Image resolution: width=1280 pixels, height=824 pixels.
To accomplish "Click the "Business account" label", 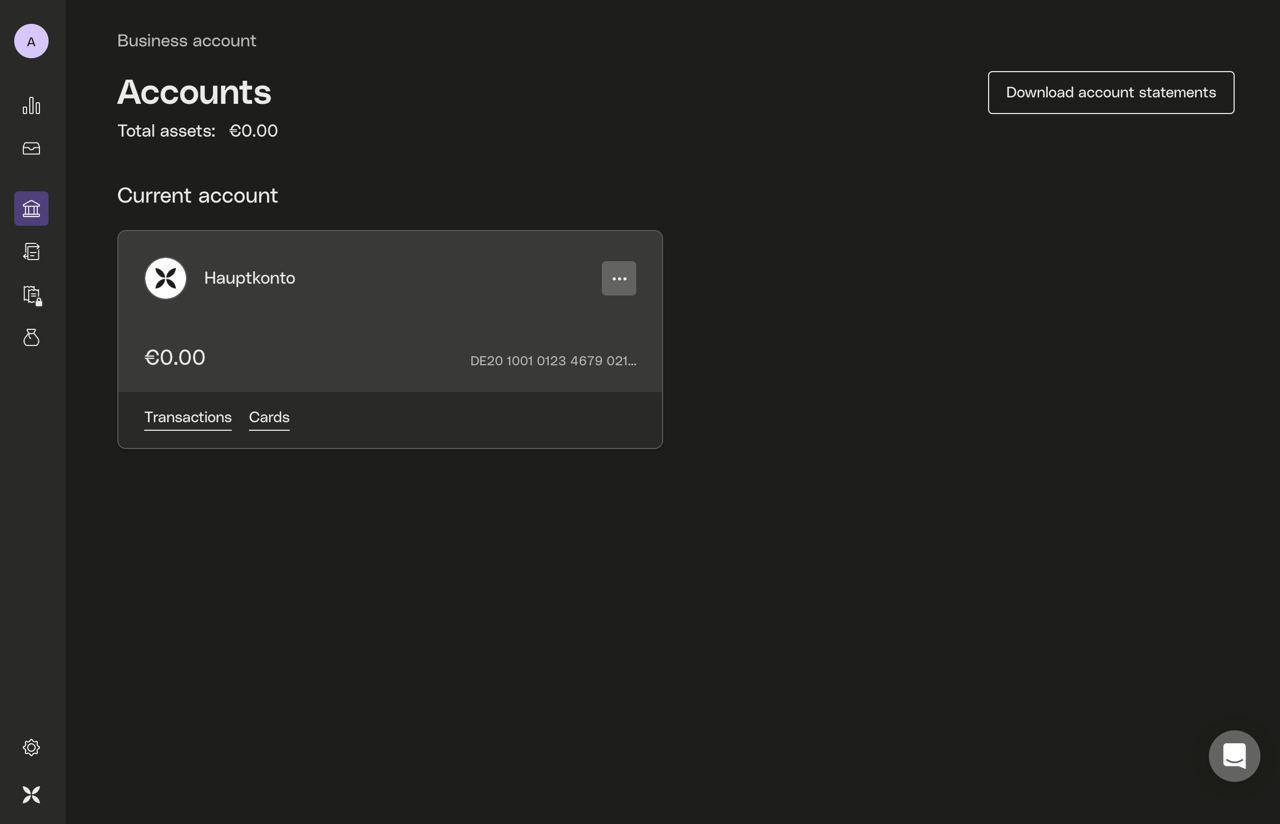I will click(x=187, y=41).
